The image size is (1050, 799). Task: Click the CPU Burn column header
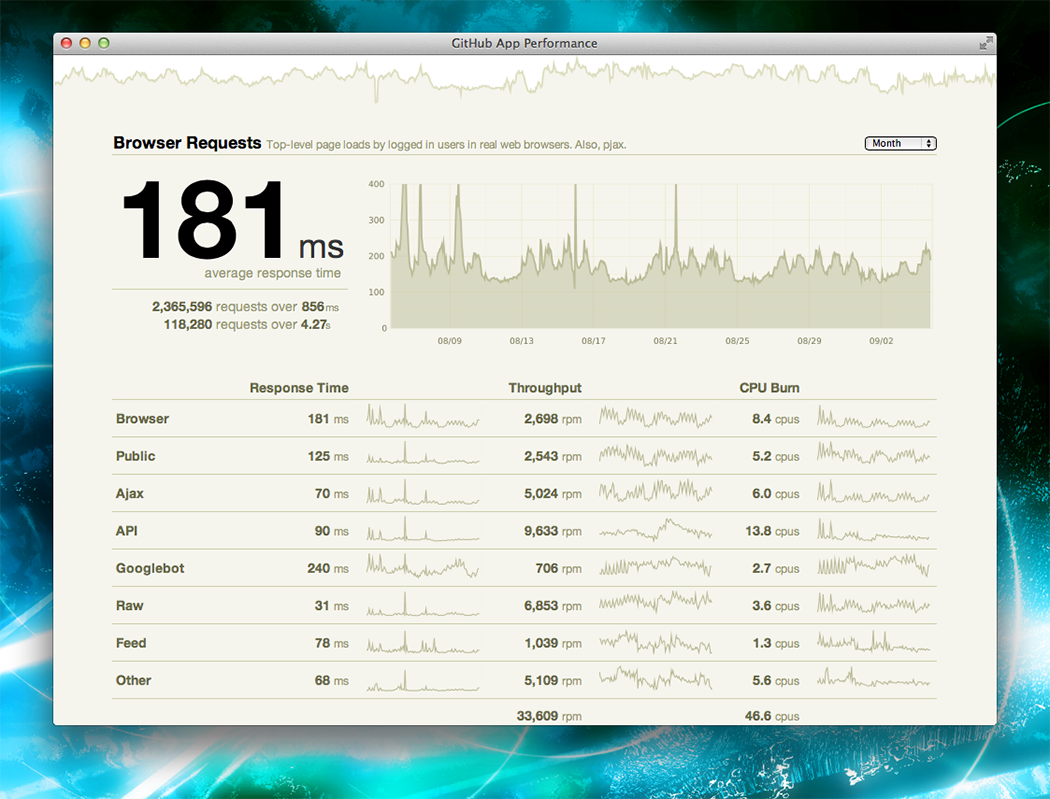point(769,388)
